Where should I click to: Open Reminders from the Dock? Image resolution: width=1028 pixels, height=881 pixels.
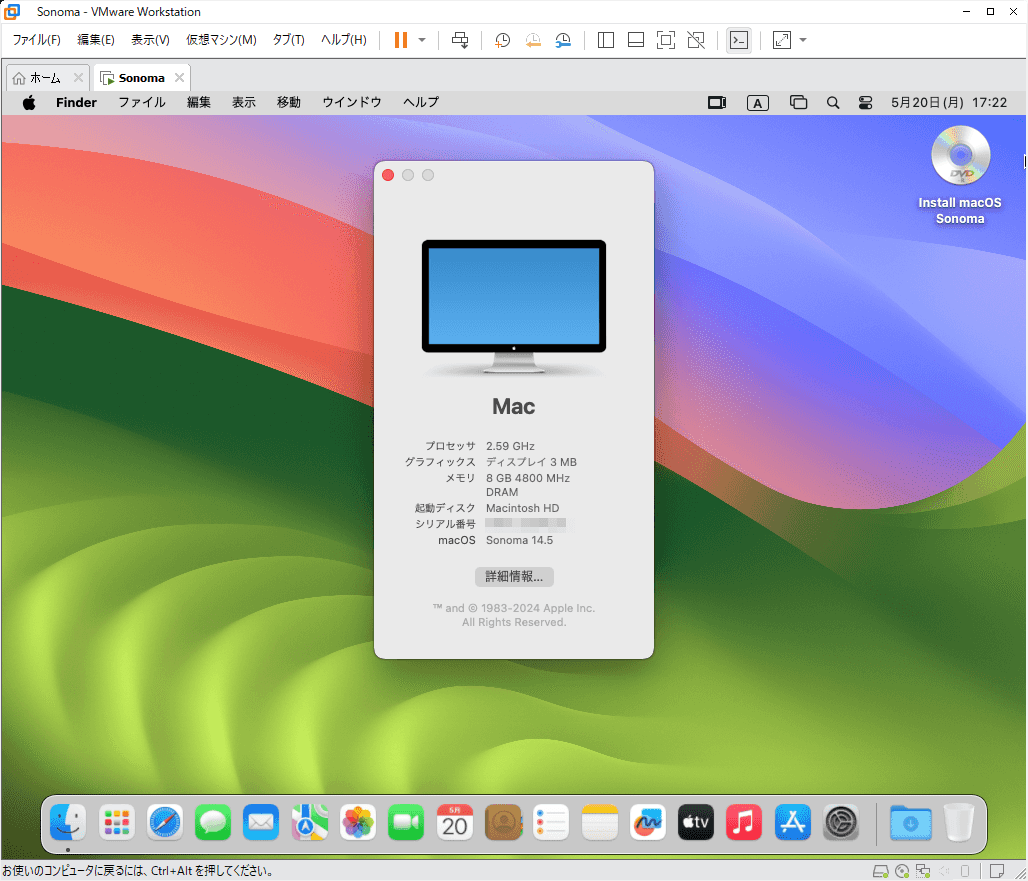[551, 822]
